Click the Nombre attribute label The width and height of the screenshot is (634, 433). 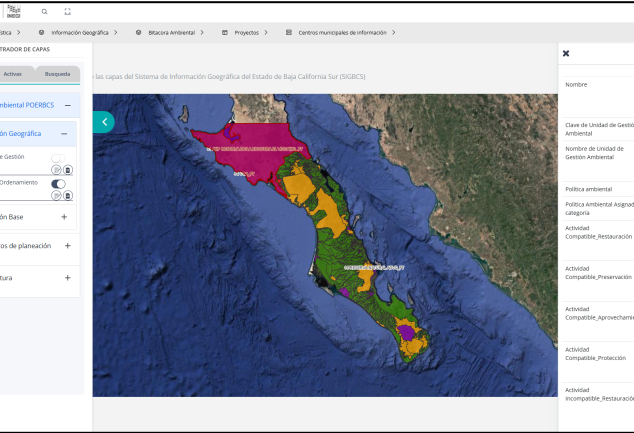click(x=576, y=84)
